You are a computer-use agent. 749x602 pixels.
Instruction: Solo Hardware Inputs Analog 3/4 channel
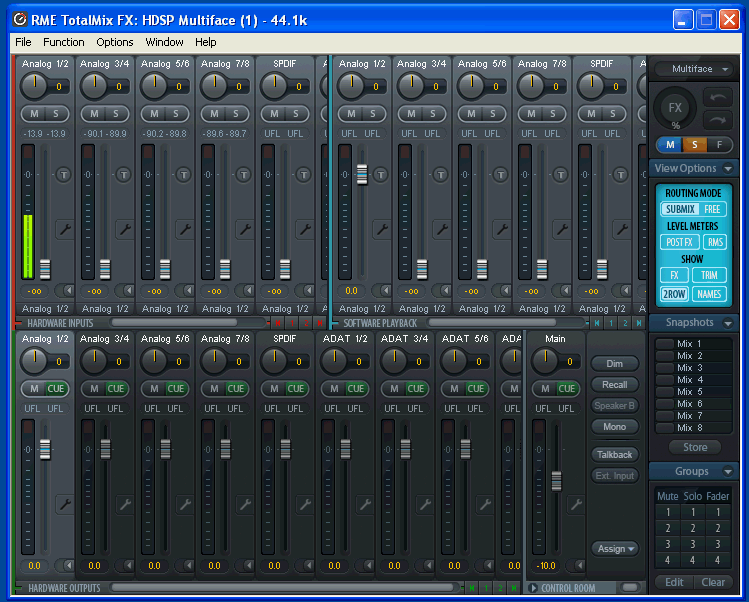click(x=116, y=114)
